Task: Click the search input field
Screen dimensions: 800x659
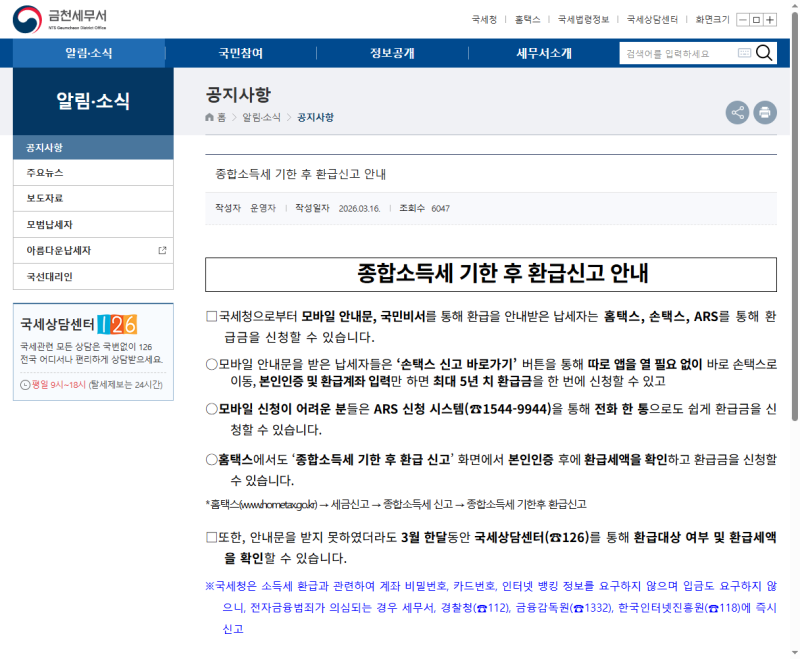Action: click(x=679, y=54)
